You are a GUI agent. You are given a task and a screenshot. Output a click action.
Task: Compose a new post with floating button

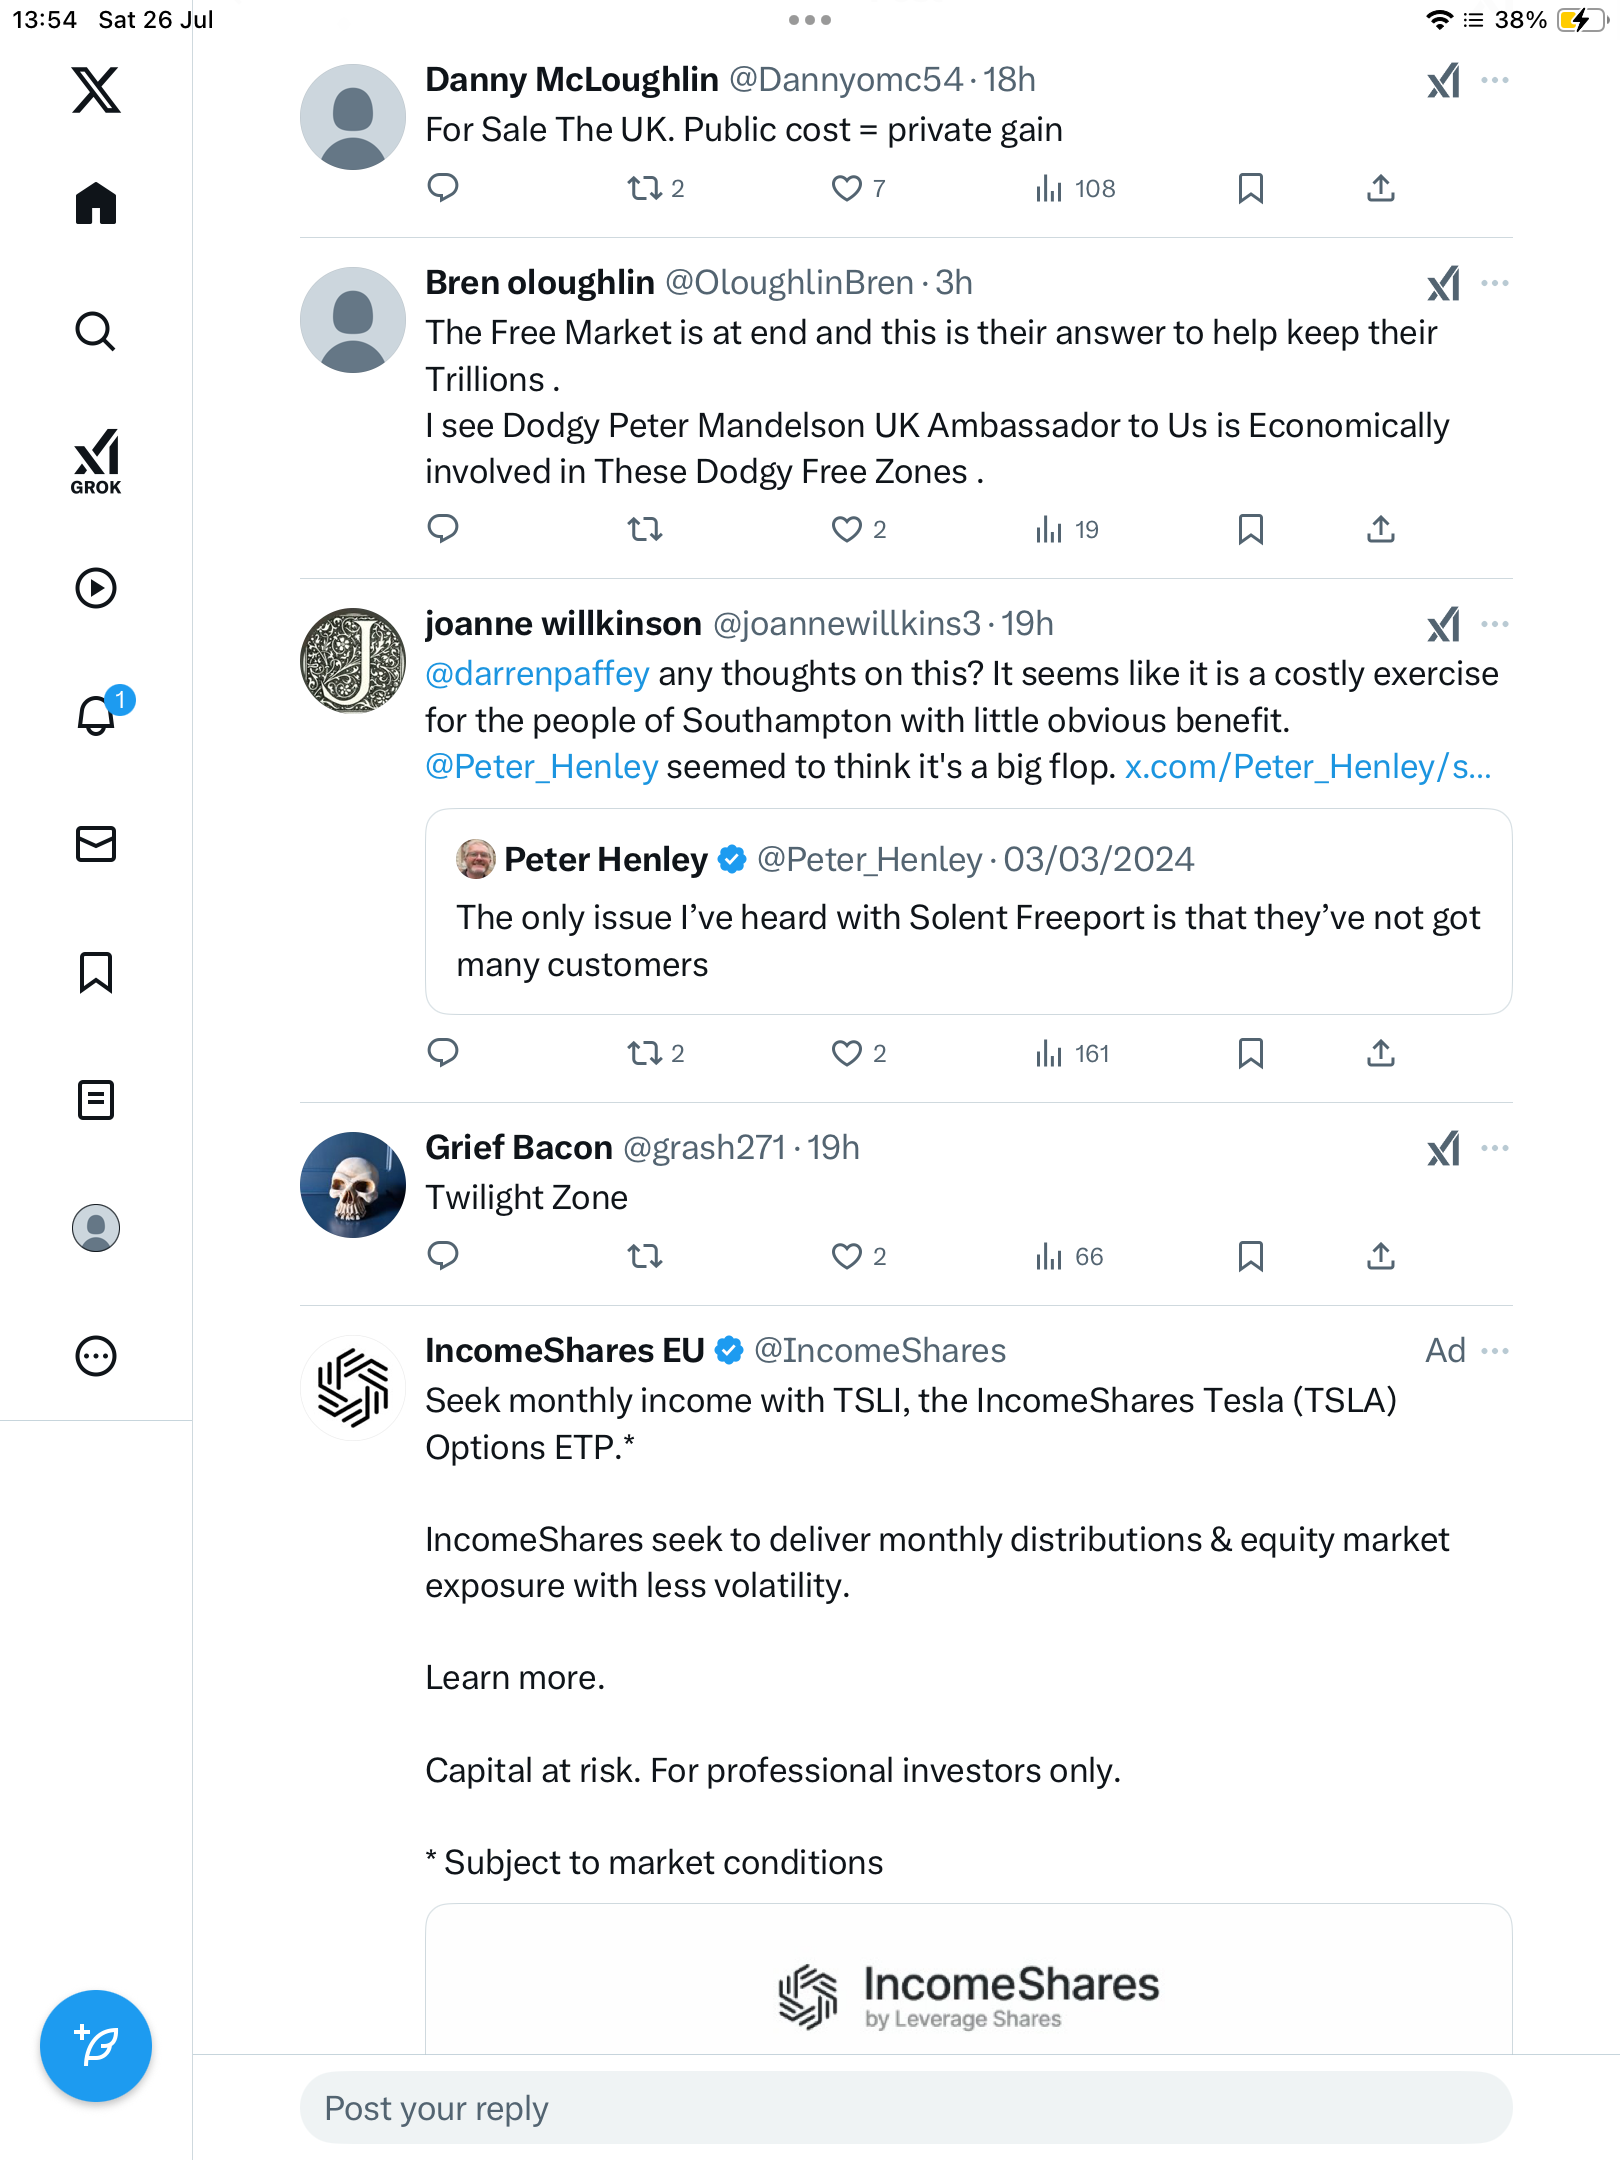[96, 2046]
